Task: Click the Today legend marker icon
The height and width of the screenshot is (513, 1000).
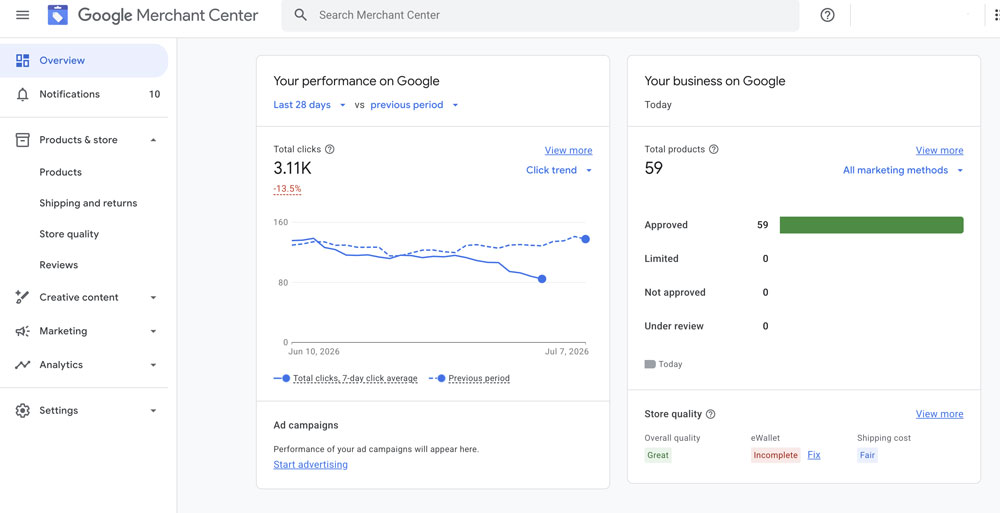Action: click(x=650, y=364)
